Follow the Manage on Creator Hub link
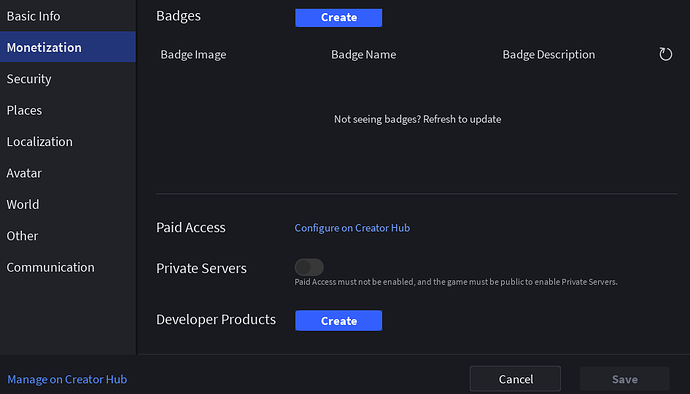 point(67,379)
